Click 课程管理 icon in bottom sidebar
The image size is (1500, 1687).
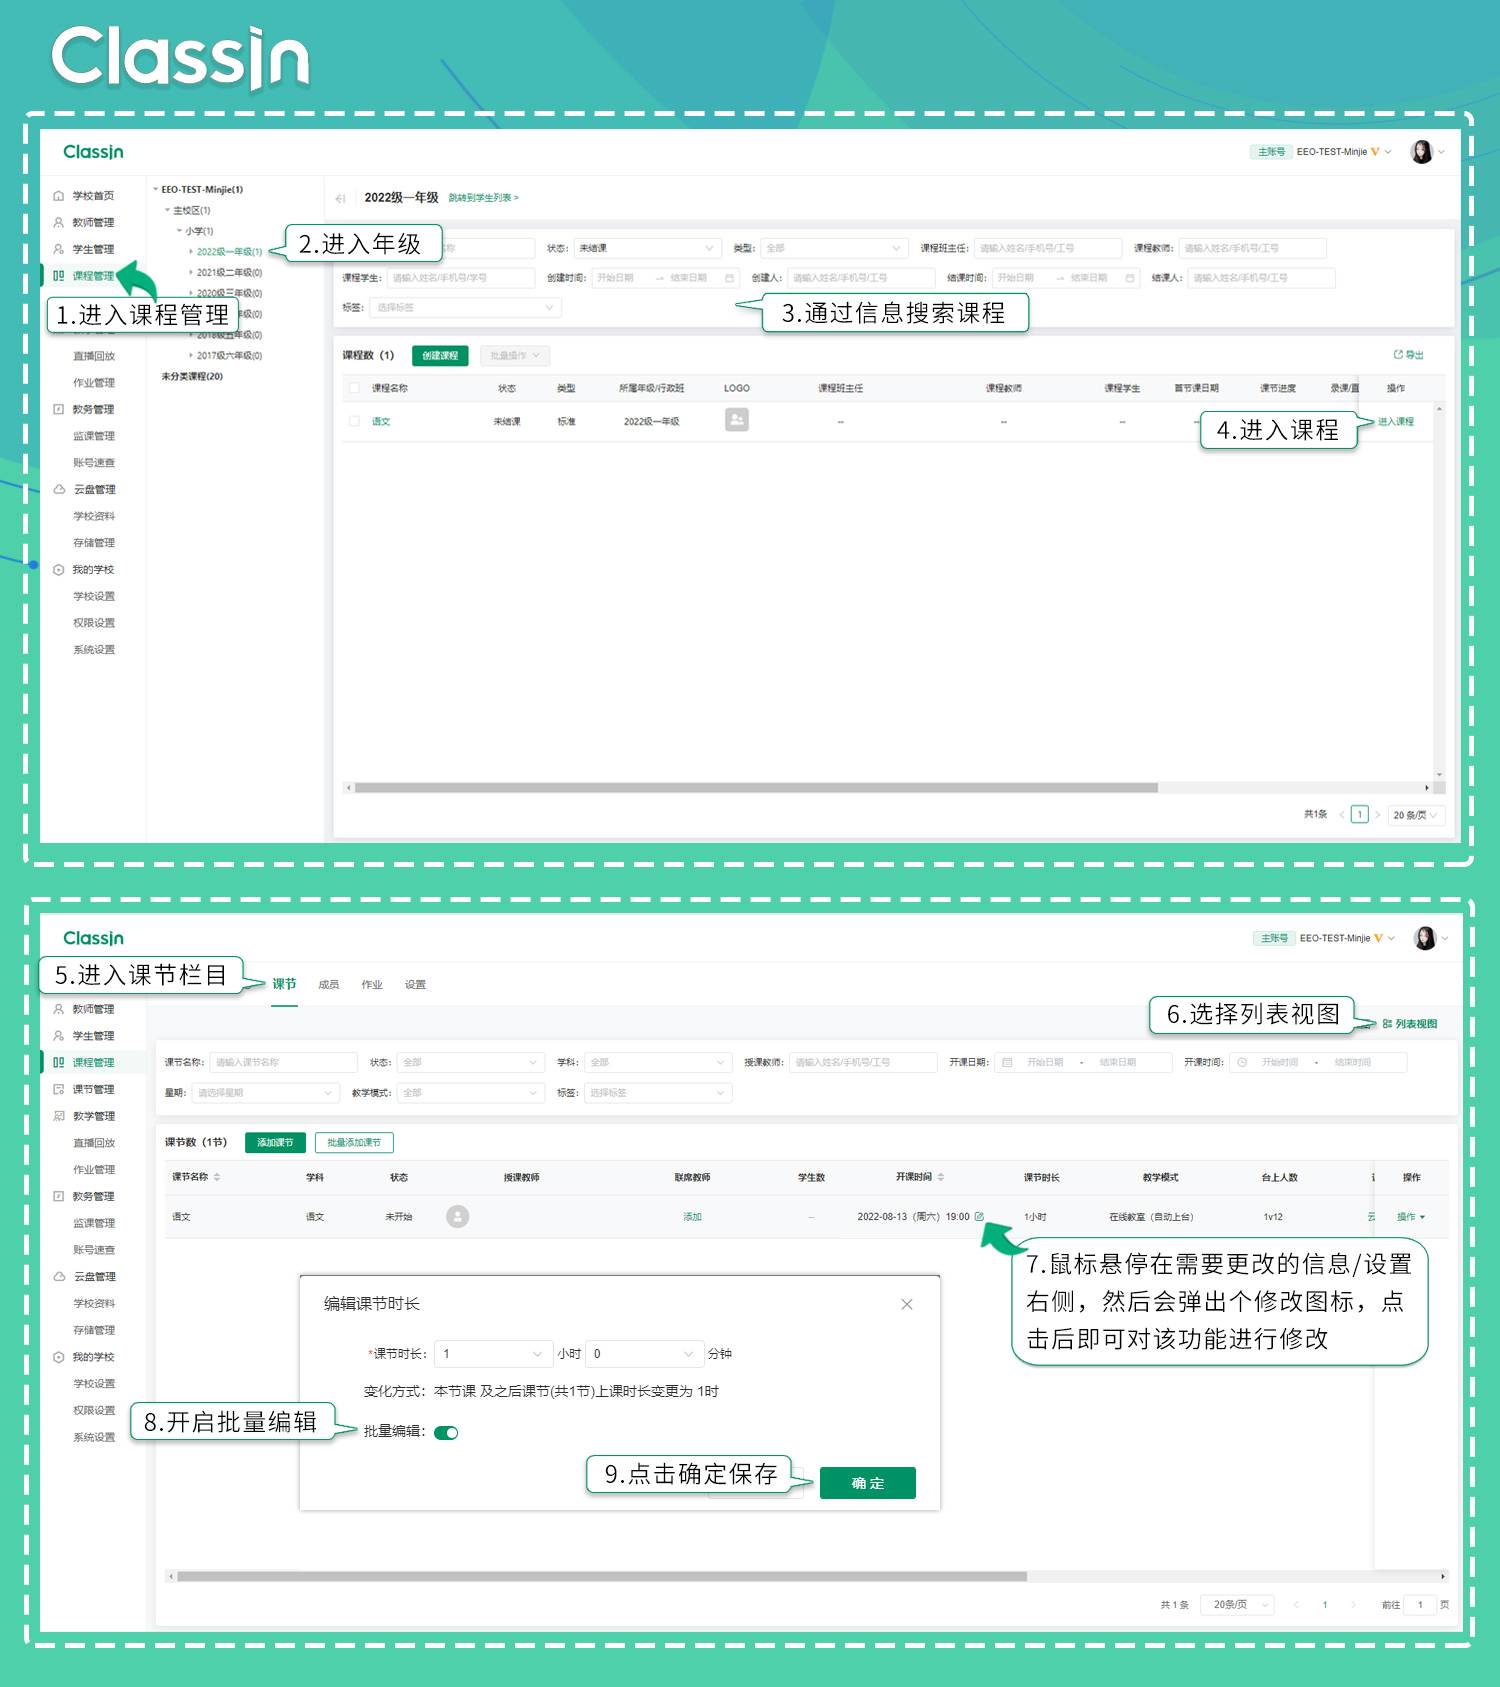(58, 1062)
